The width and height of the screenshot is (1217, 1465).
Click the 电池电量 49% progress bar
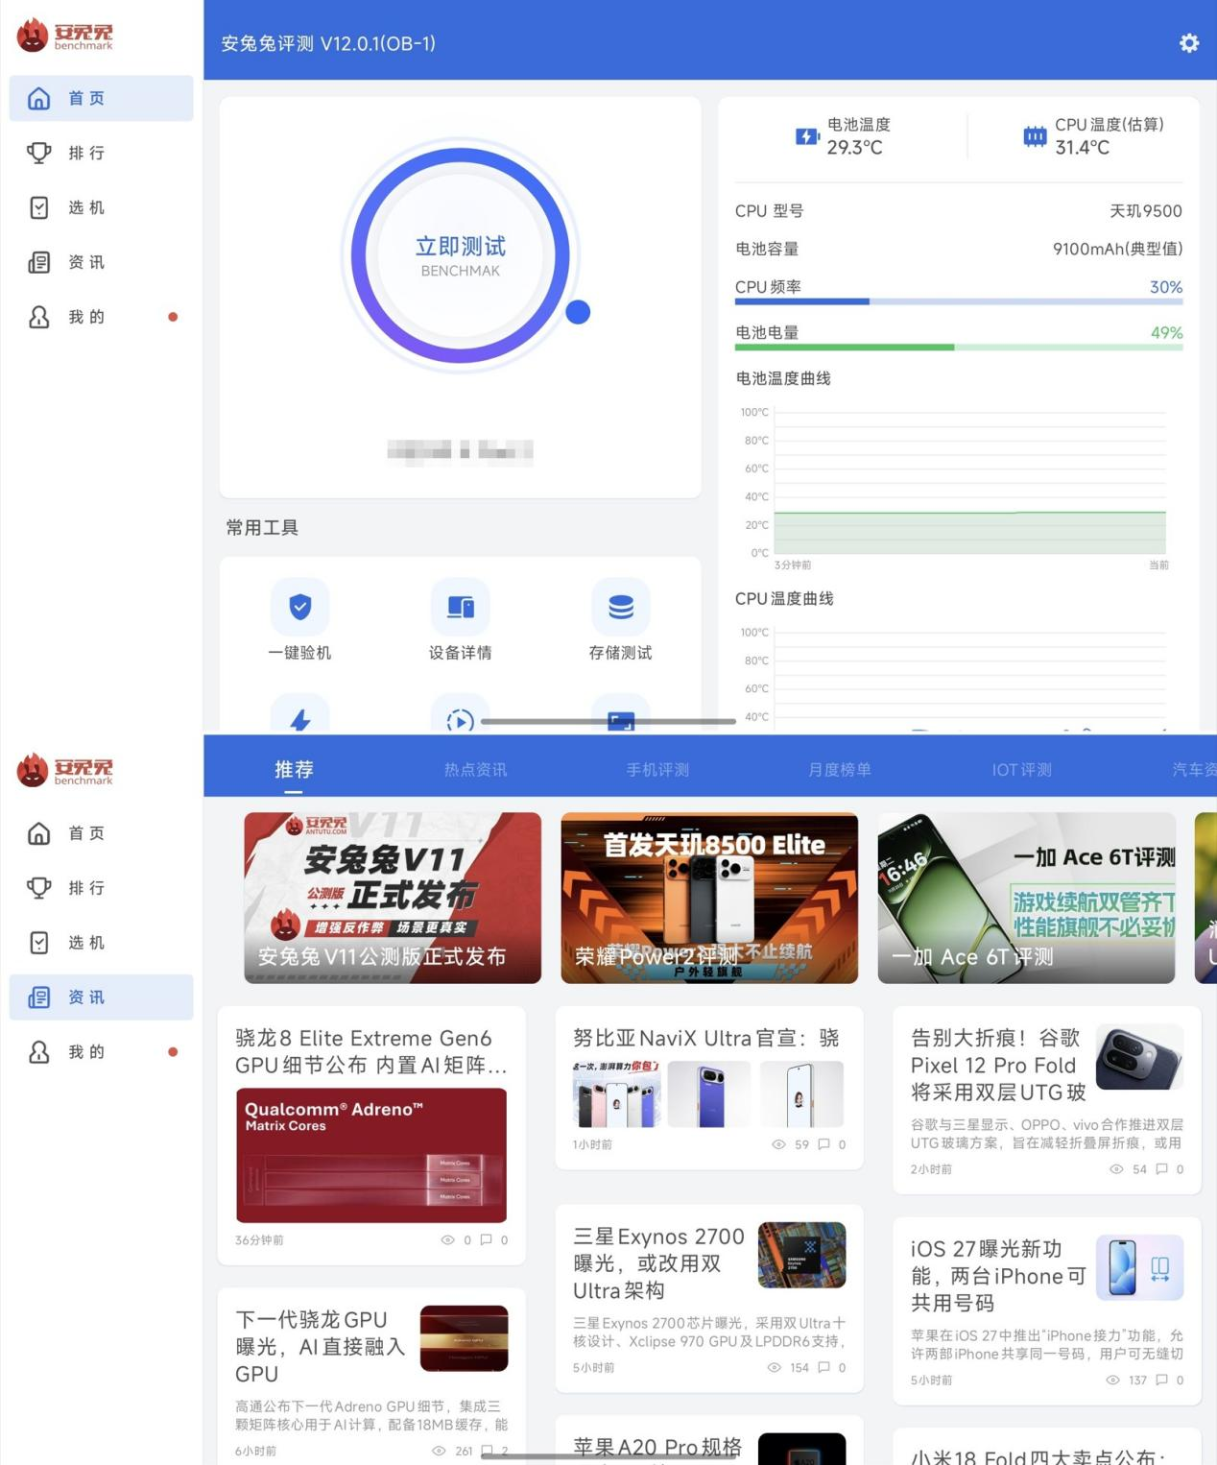(x=958, y=347)
